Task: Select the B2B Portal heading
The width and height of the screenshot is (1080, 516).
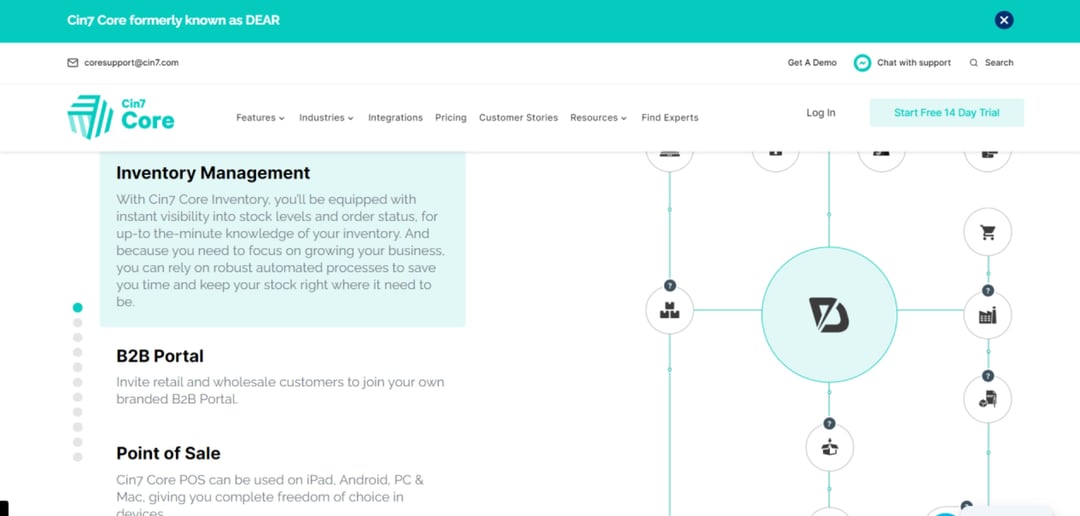Action: pyautogui.click(x=160, y=356)
